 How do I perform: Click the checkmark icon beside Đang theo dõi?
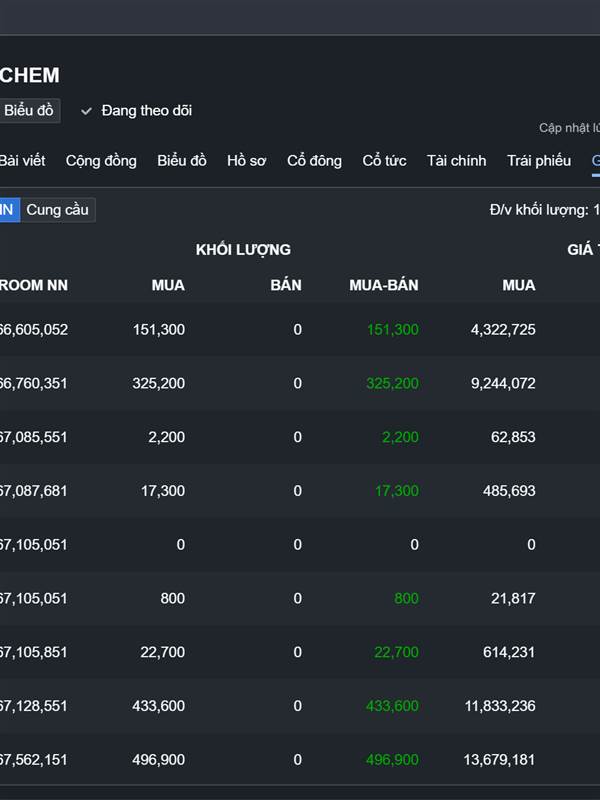click(x=87, y=111)
